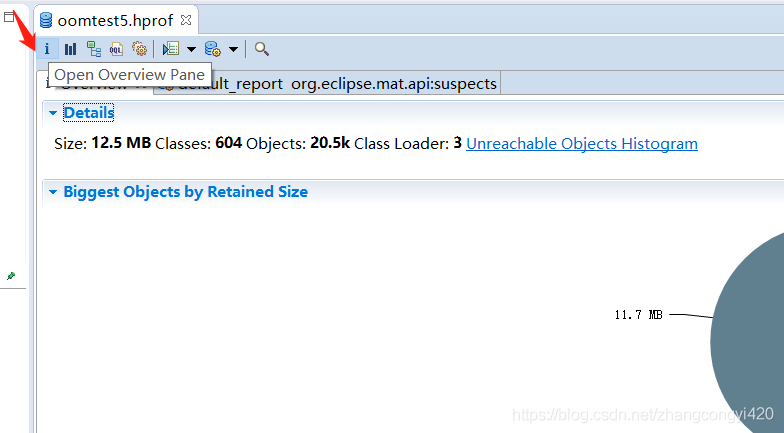784x433 pixels.
Task: Click the Classes 604 value
Action: click(228, 143)
